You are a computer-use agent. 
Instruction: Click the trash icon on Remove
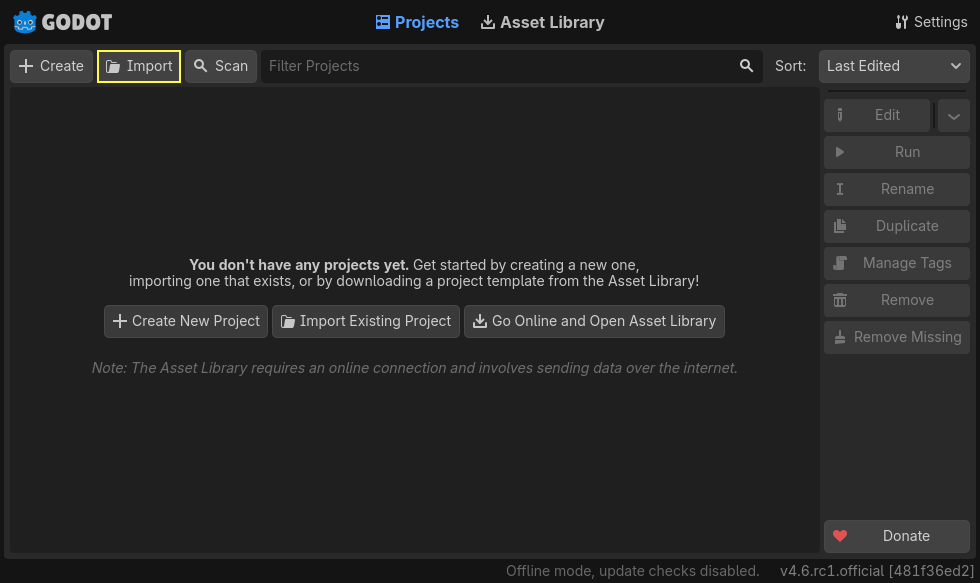point(840,300)
